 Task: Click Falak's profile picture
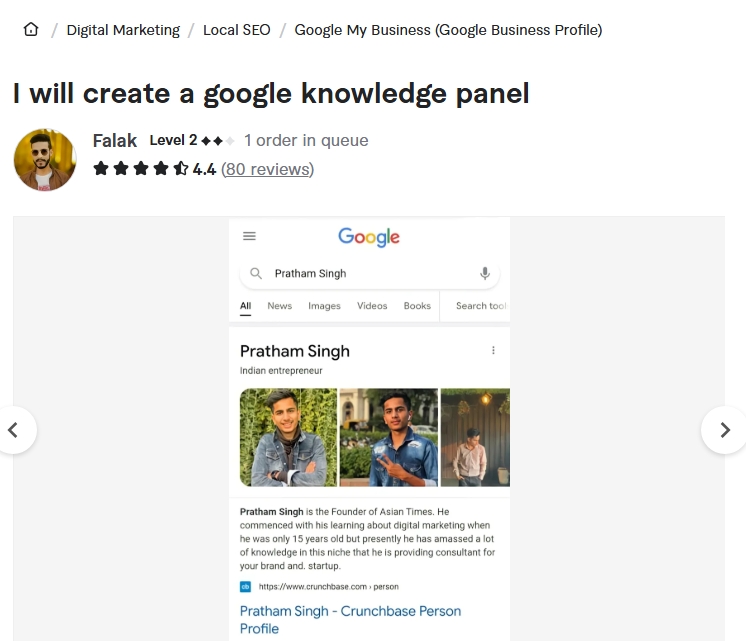45,159
